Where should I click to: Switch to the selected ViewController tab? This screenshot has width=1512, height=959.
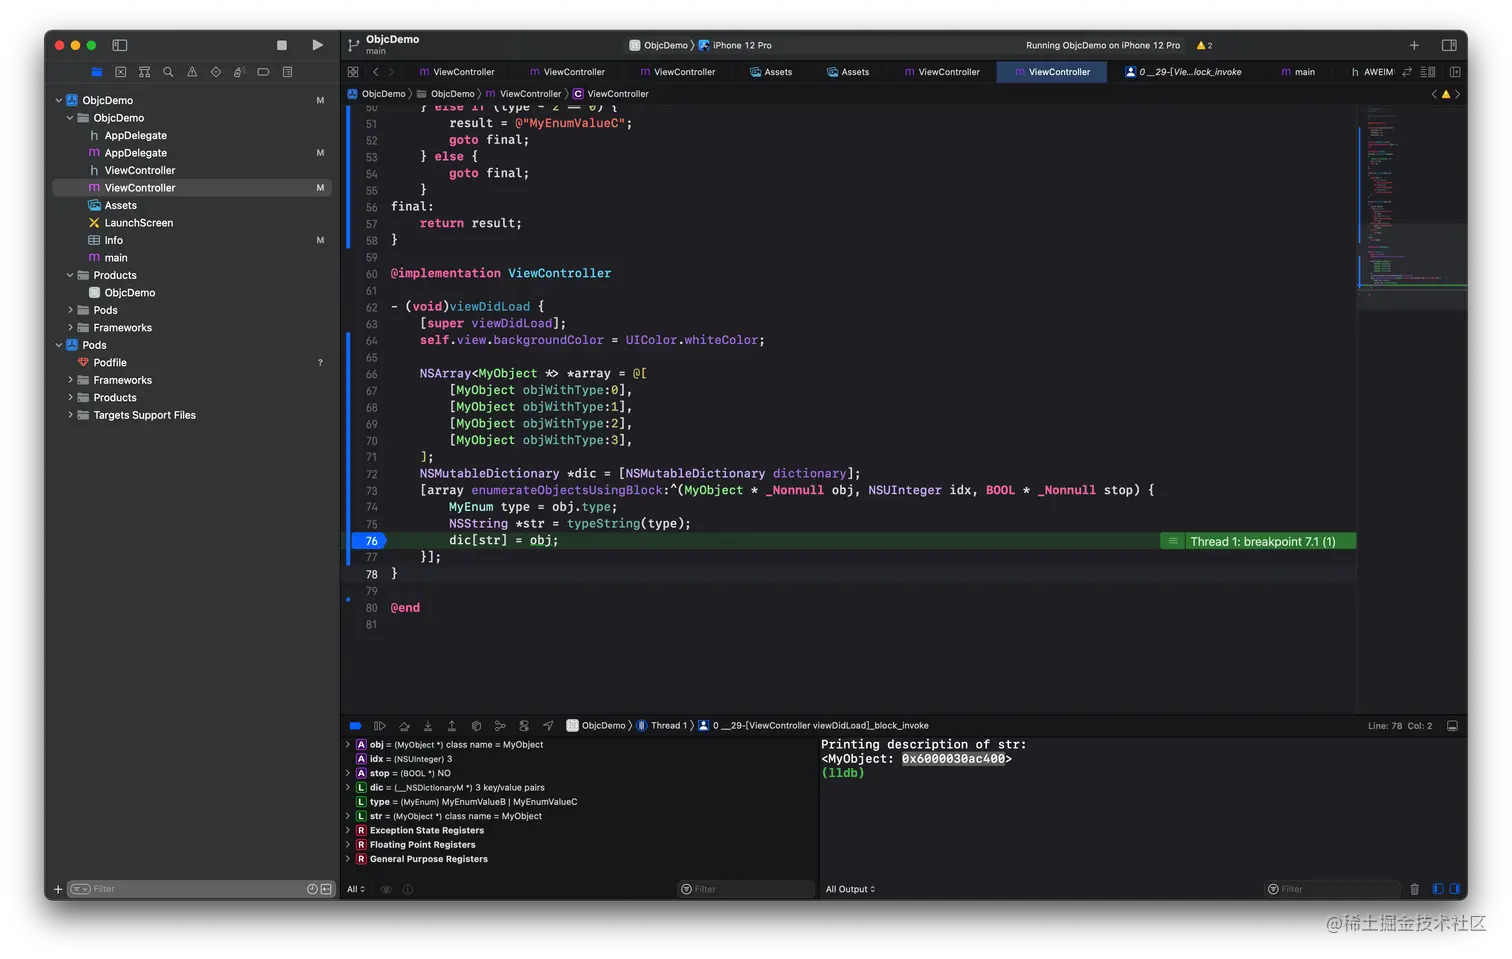click(1052, 72)
